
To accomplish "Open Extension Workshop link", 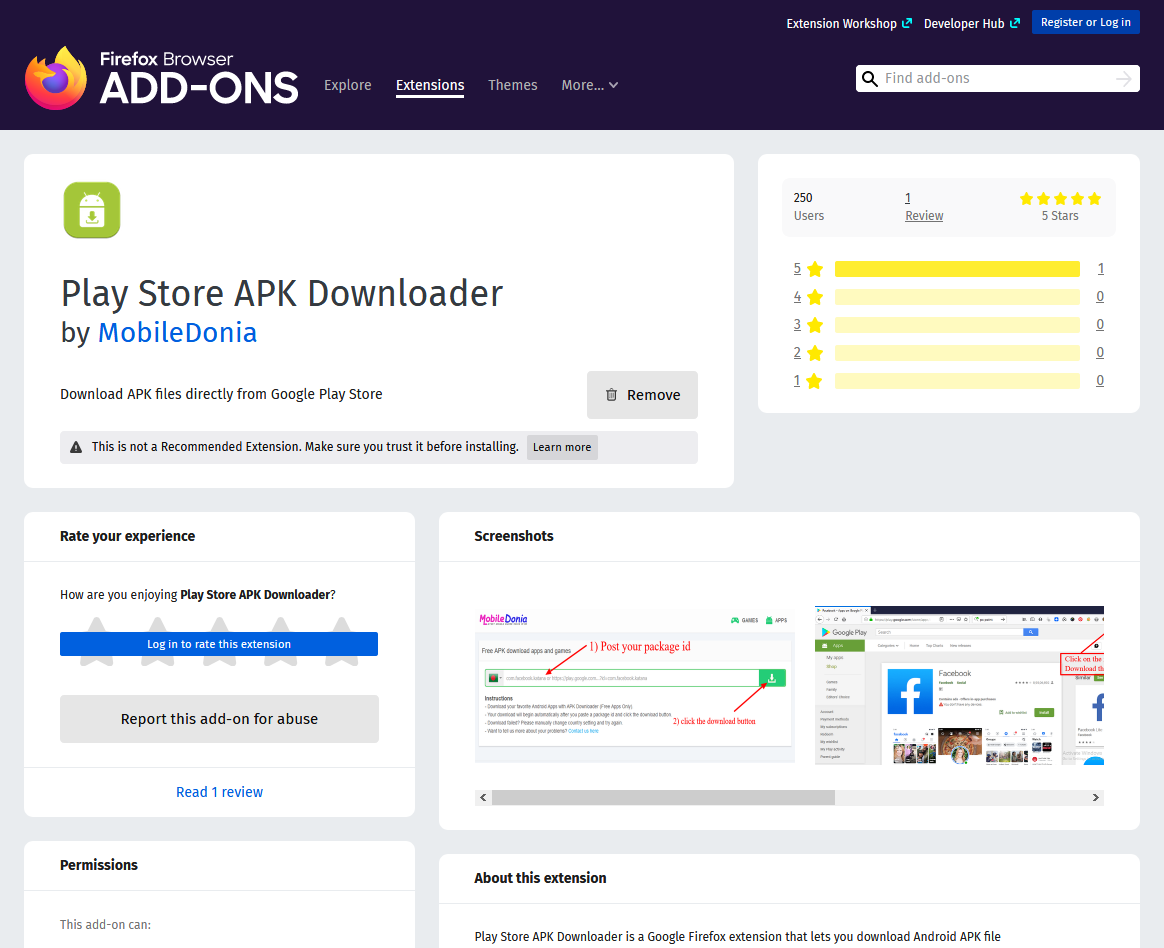I will [x=849, y=24].
